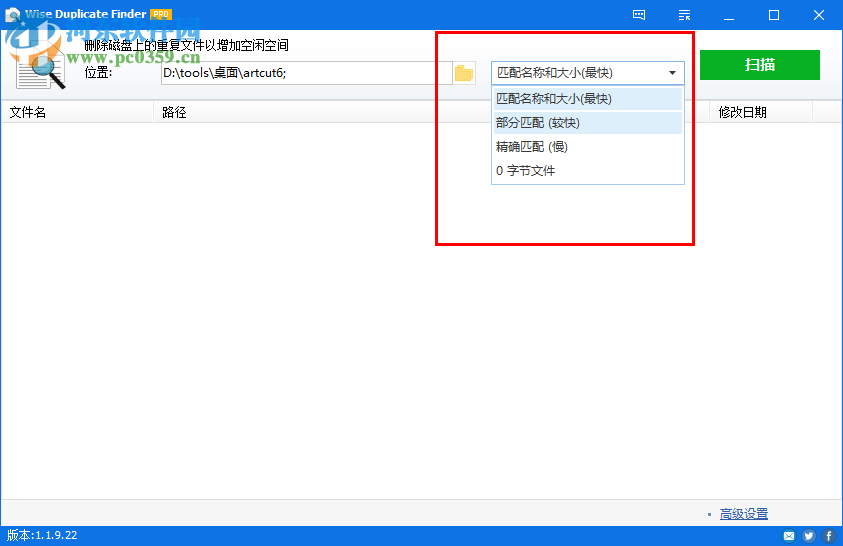
Task: Close the Wise Duplicate Finder window
Action: (819, 15)
